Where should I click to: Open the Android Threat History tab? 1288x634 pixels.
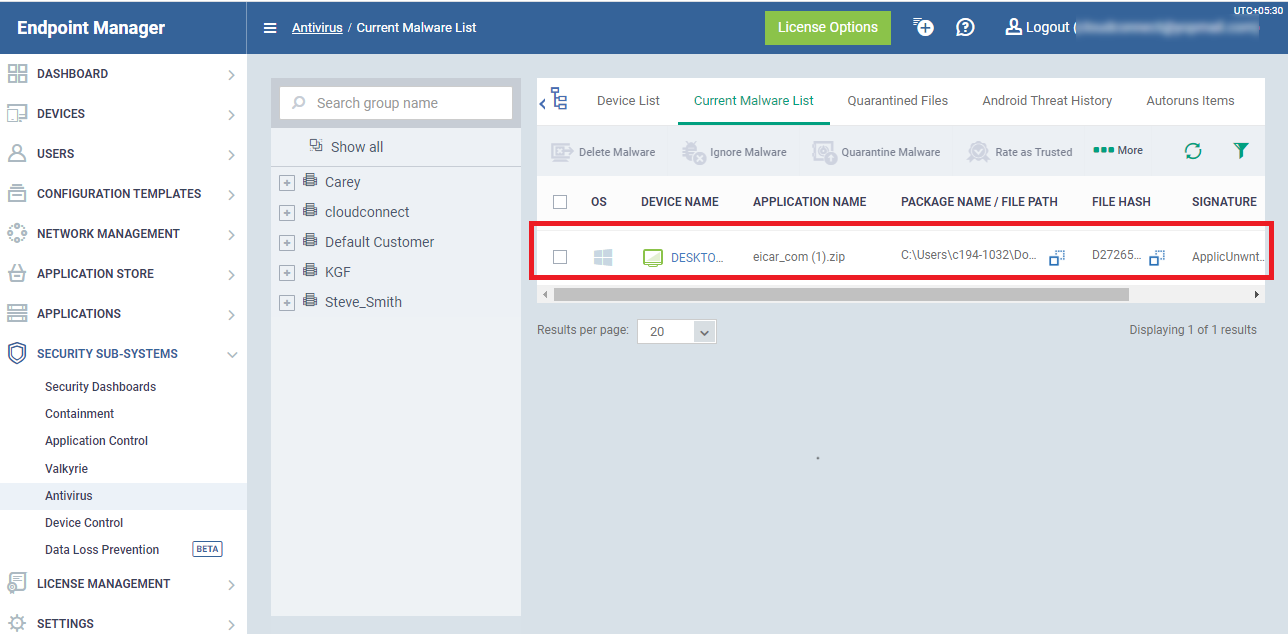click(1047, 101)
